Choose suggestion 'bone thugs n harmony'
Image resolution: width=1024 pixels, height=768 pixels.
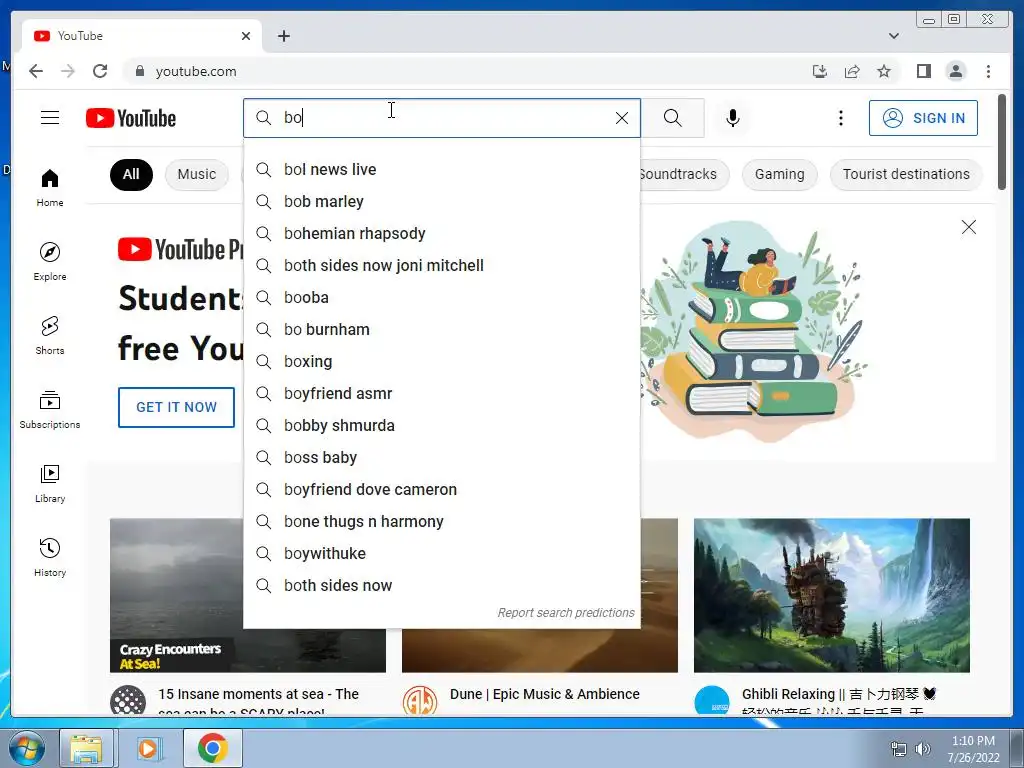click(442, 521)
